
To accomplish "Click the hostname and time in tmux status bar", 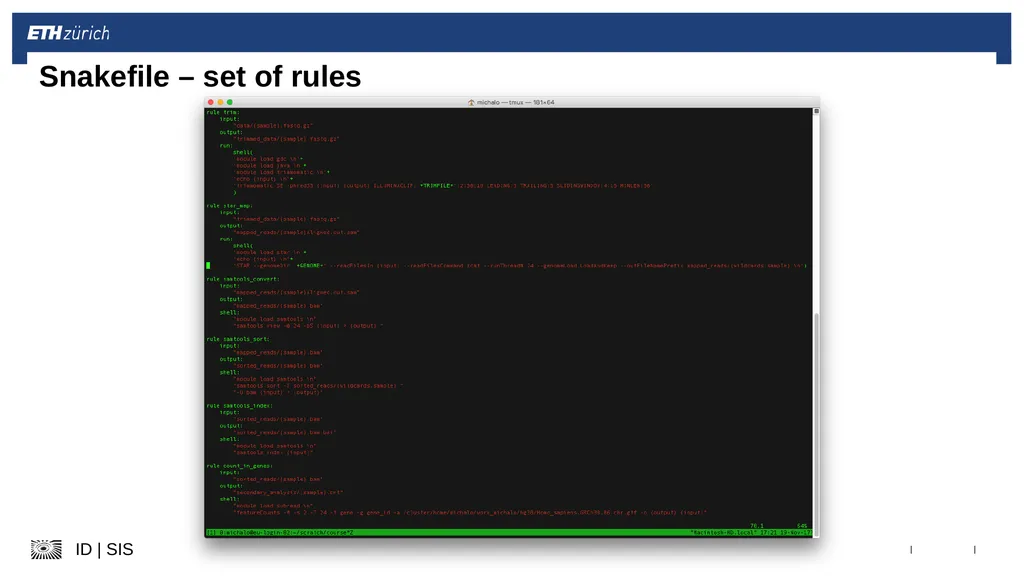I will coord(751,533).
